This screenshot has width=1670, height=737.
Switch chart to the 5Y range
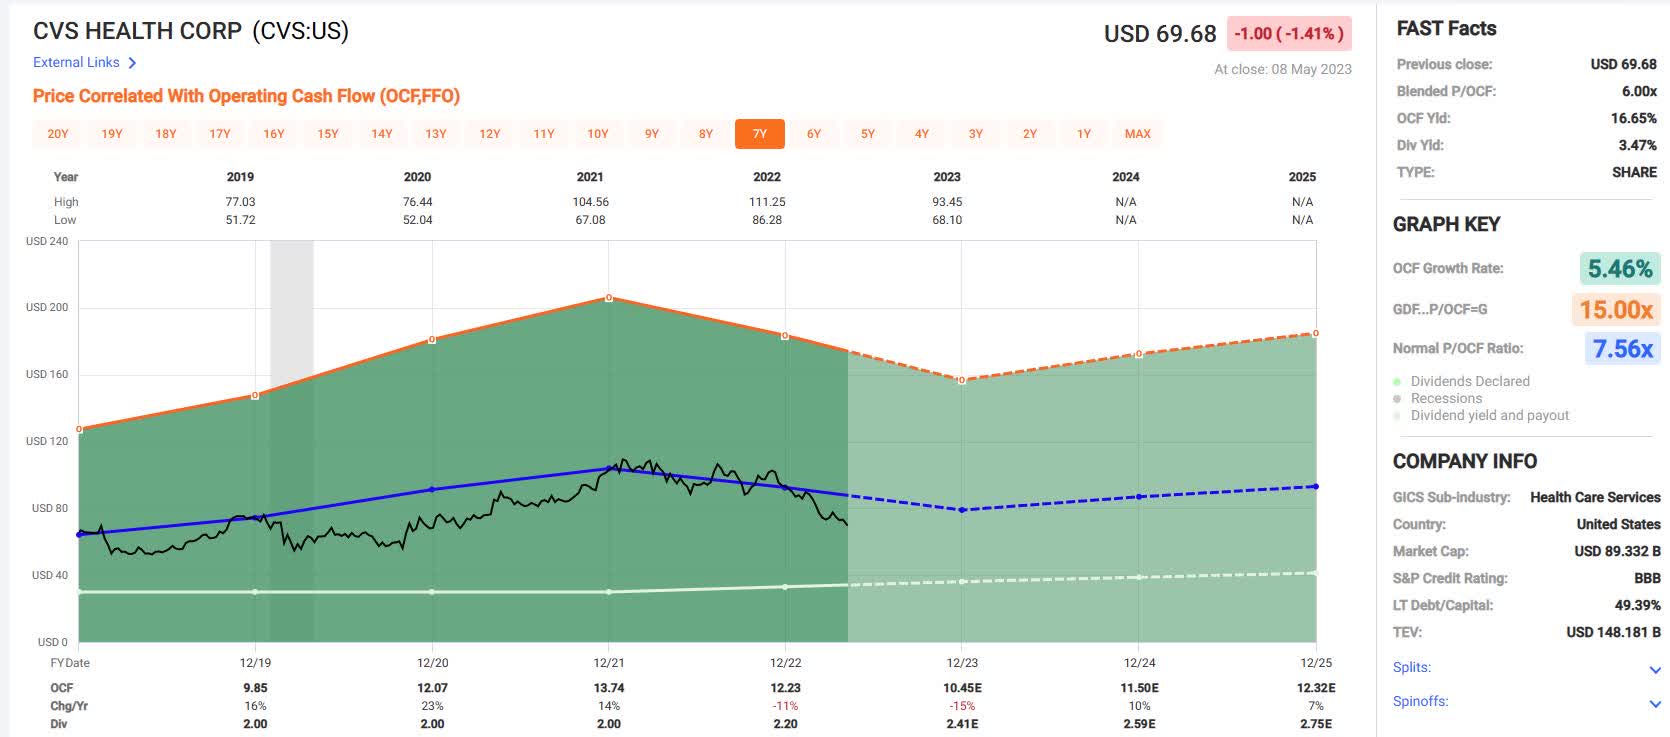[867, 134]
